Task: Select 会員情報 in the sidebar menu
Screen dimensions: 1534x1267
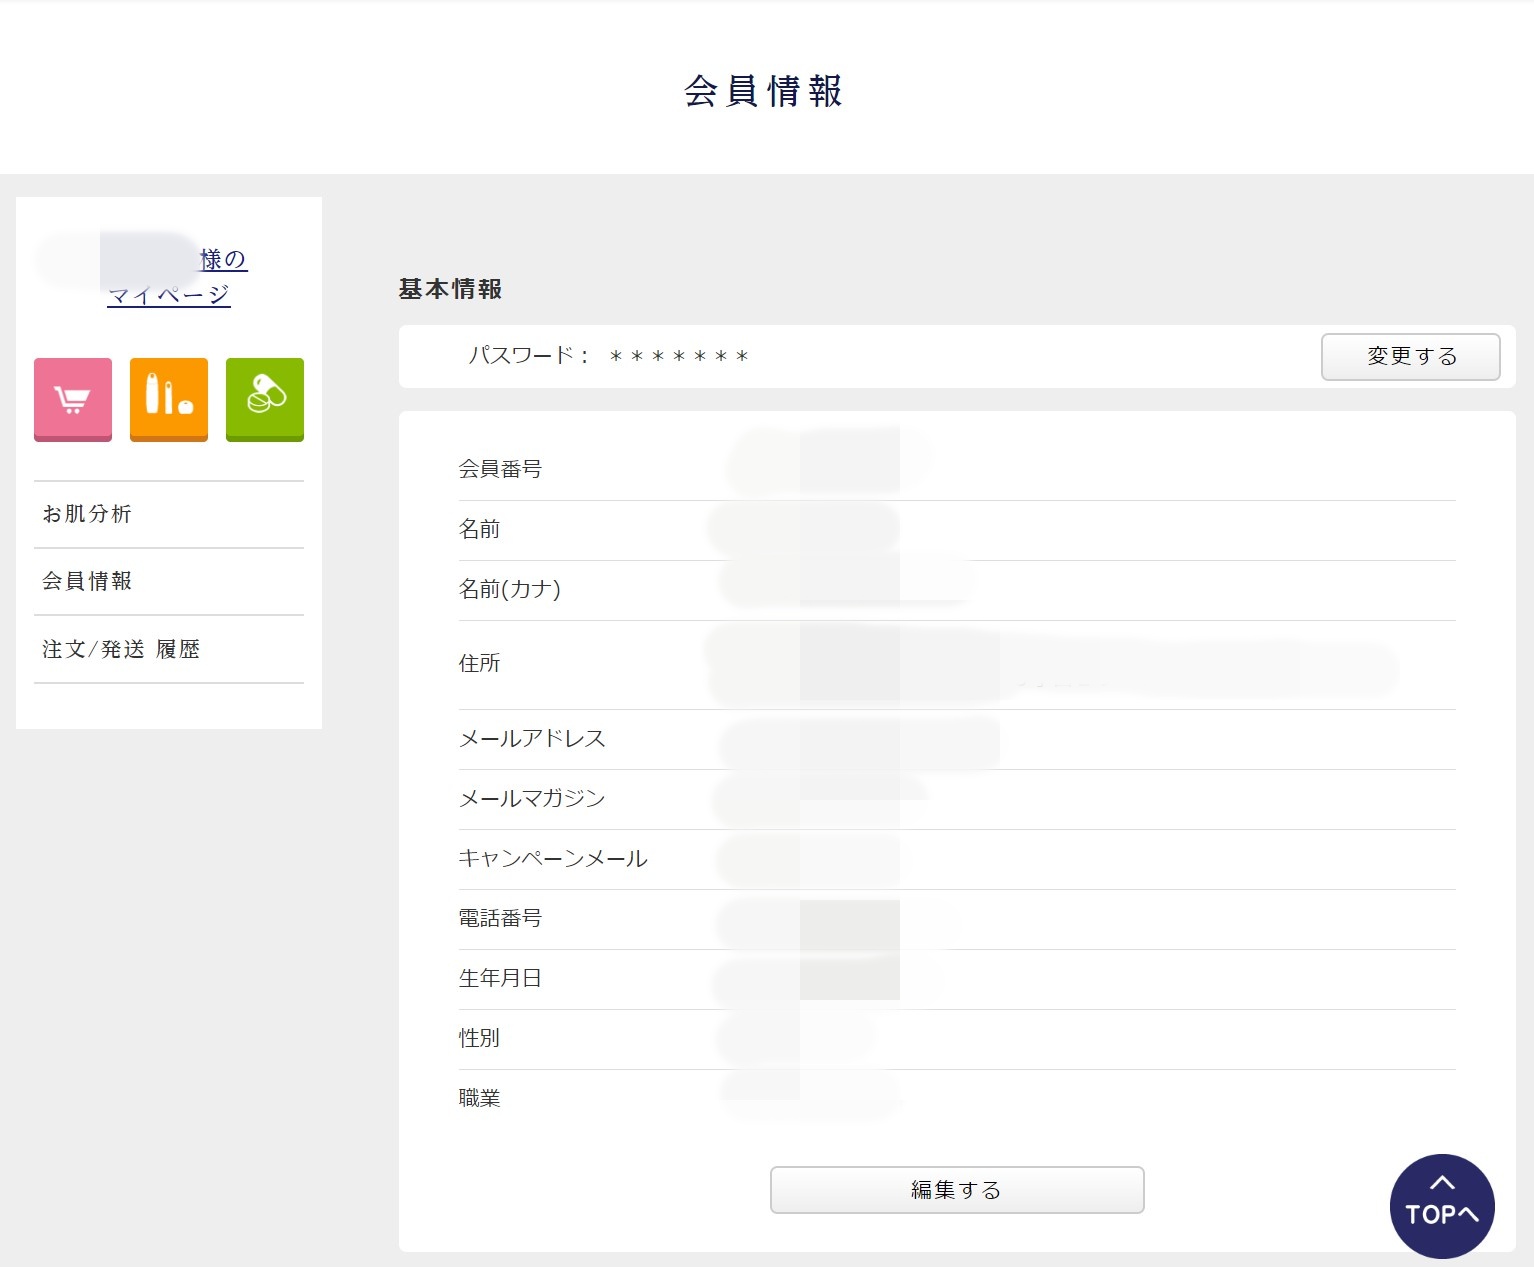Action: (x=87, y=581)
